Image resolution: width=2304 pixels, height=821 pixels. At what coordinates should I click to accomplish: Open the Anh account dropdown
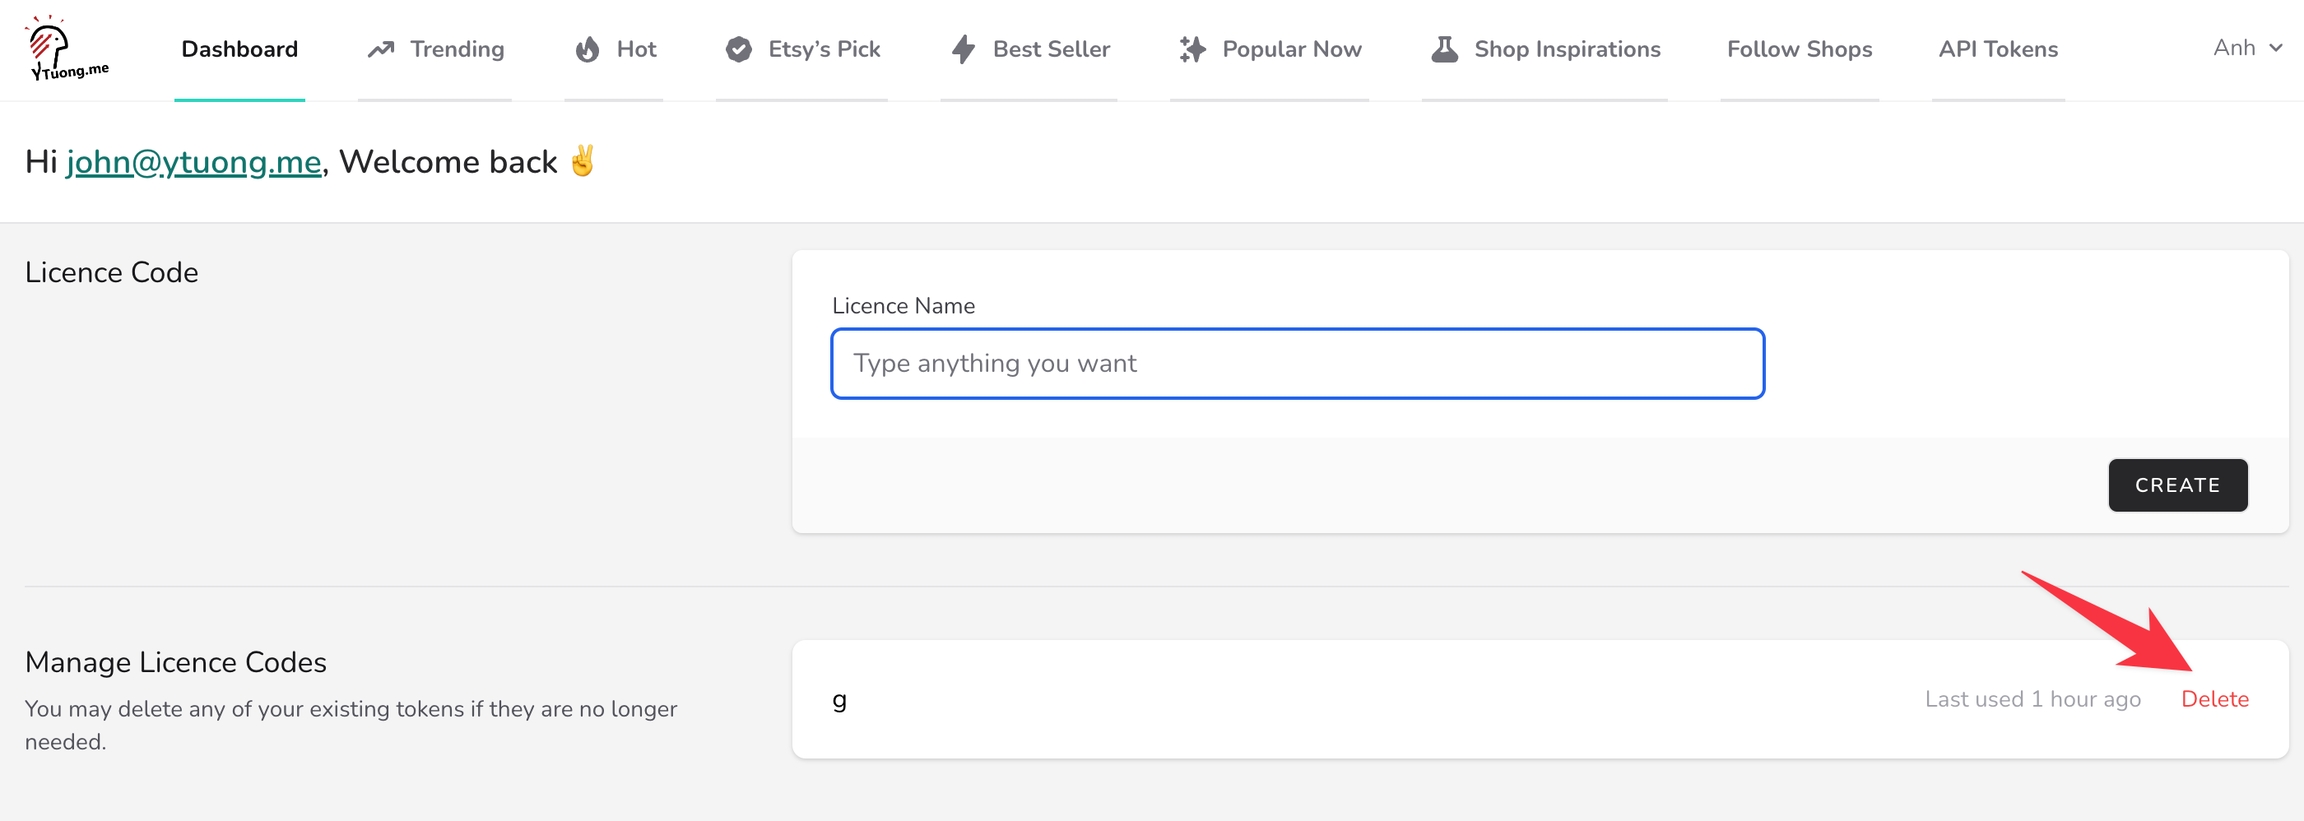point(2234,48)
